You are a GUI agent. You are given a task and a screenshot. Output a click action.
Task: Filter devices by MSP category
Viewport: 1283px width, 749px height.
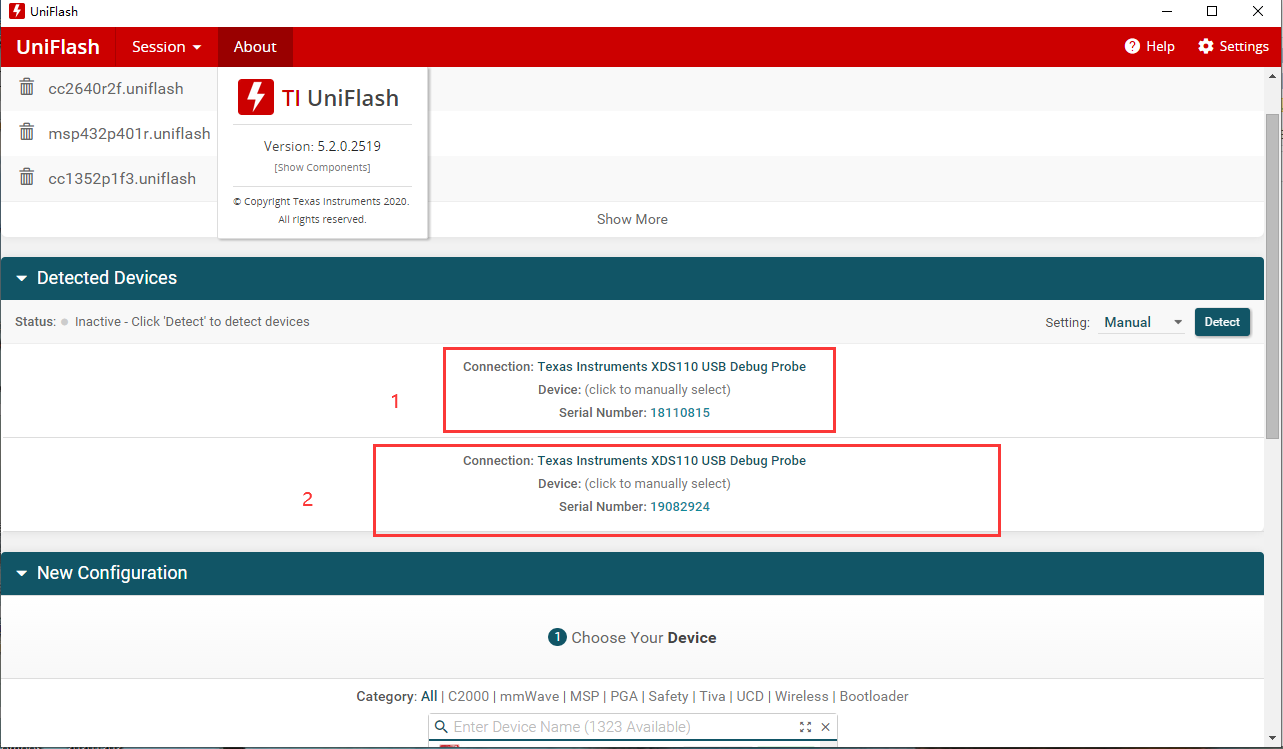click(x=584, y=696)
